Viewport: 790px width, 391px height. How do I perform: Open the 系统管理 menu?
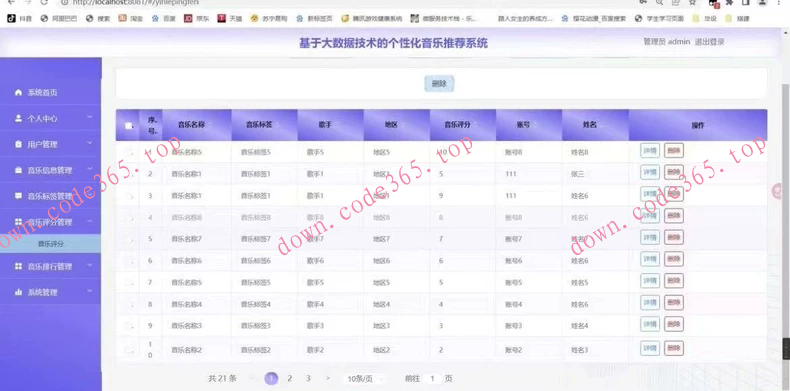tap(51, 292)
